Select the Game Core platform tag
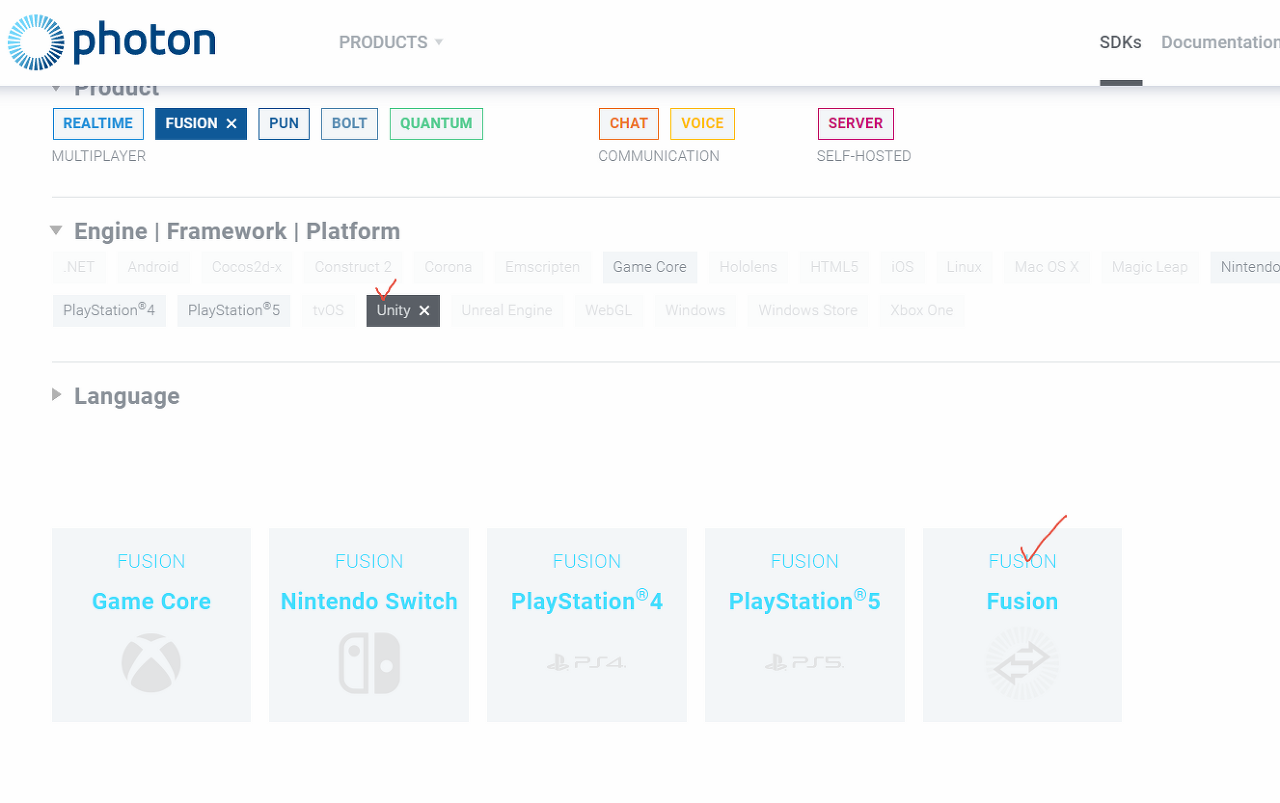The height and width of the screenshot is (803, 1280). tap(650, 267)
